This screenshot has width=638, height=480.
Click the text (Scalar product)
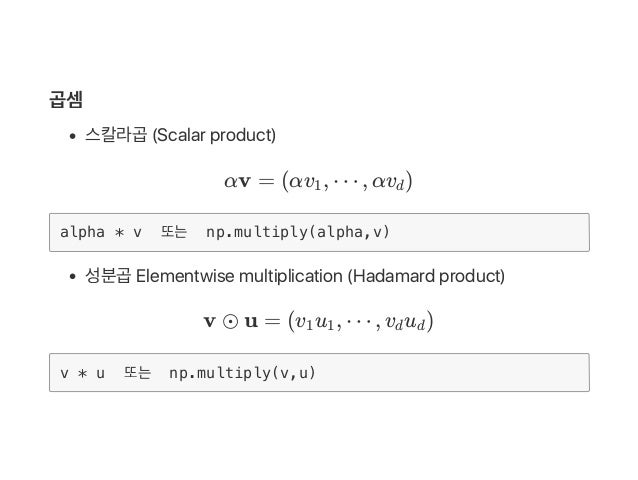pos(213,134)
